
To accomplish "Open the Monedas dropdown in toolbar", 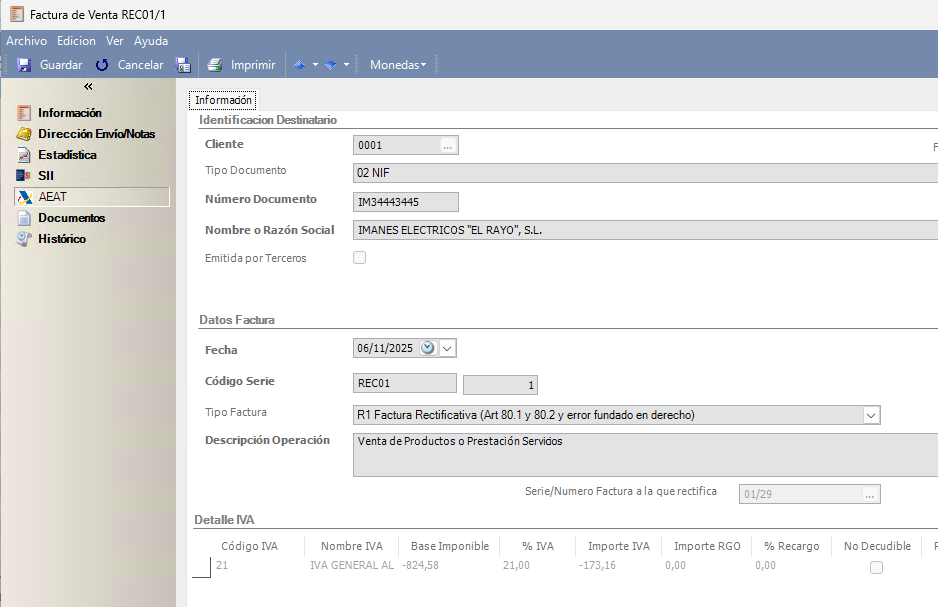I will 397,65.
